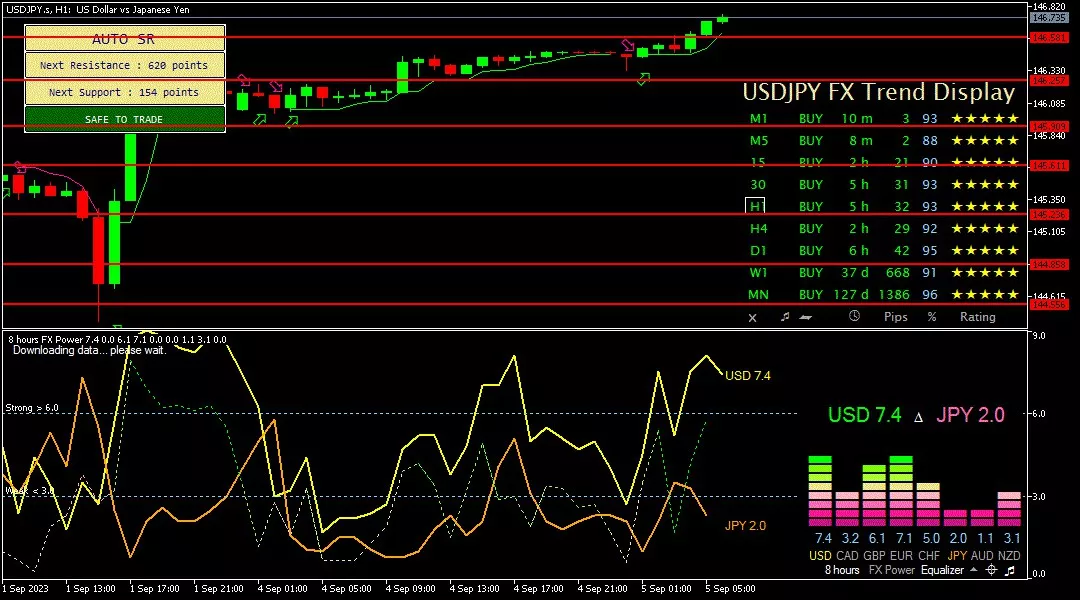Click the red 146.257 level price label

point(1049,81)
